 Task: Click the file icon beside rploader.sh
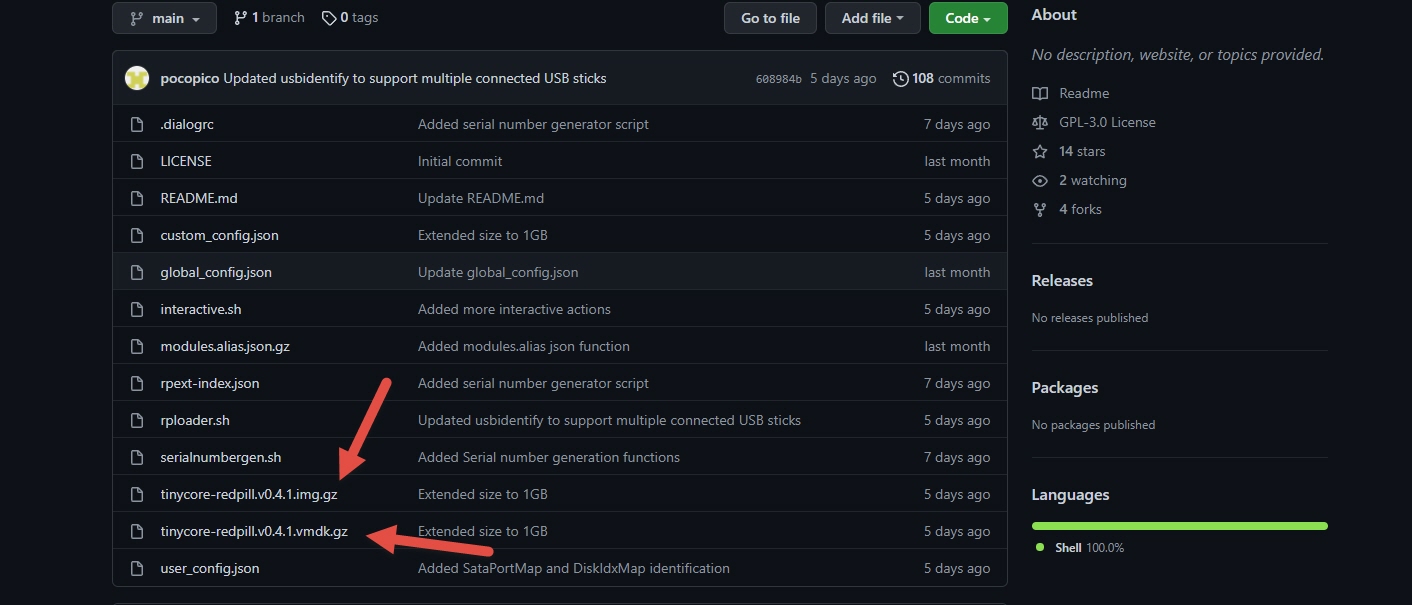click(138, 420)
